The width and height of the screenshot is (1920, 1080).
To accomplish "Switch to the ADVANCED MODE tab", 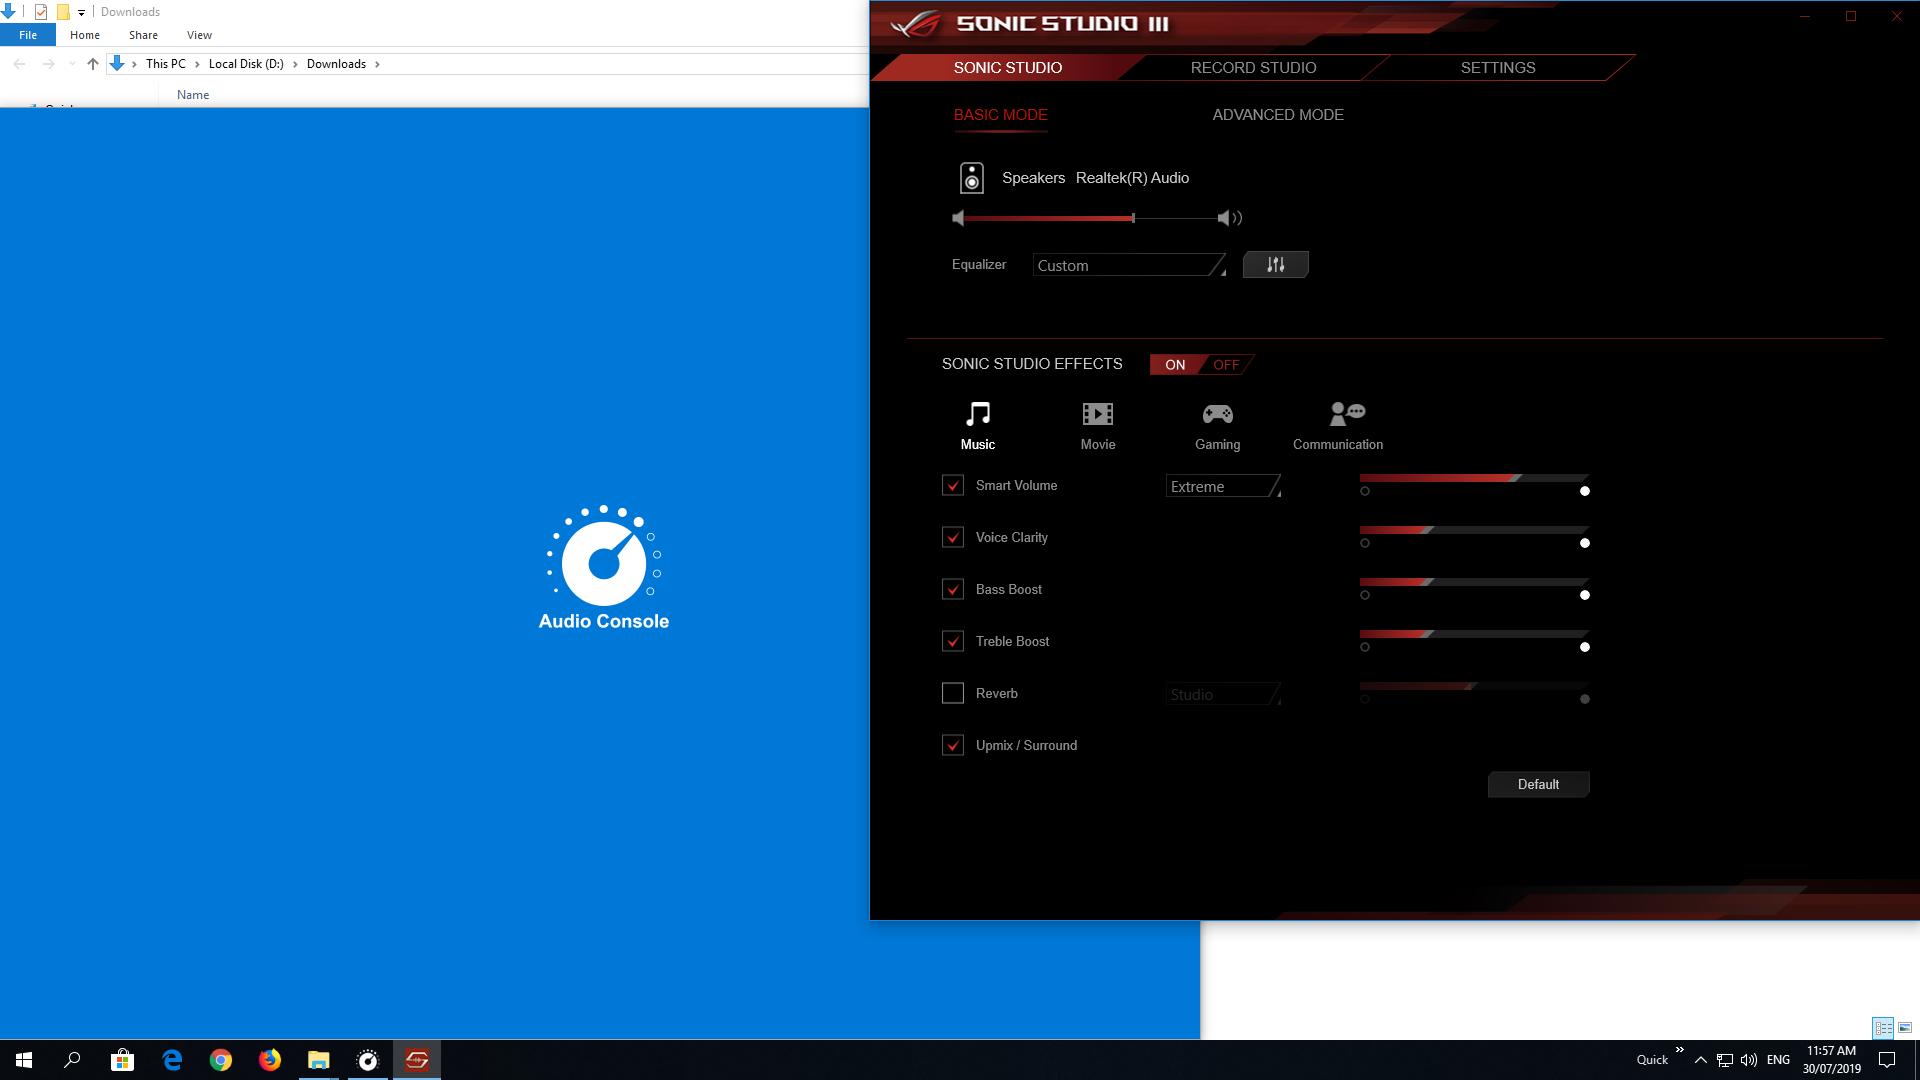I will (x=1278, y=115).
